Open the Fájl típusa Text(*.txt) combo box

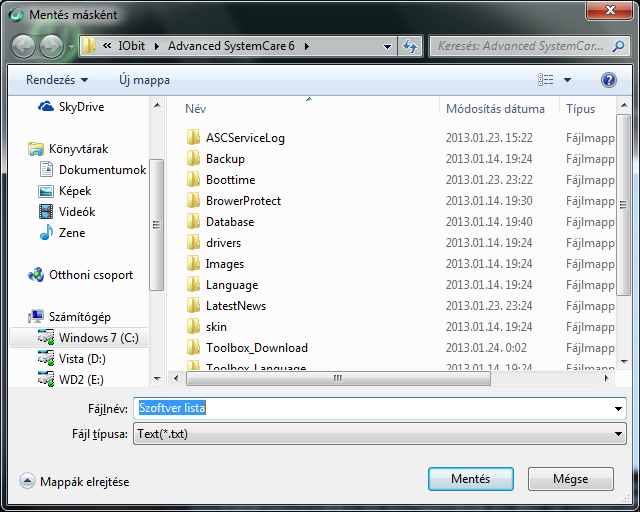coord(380,434)
